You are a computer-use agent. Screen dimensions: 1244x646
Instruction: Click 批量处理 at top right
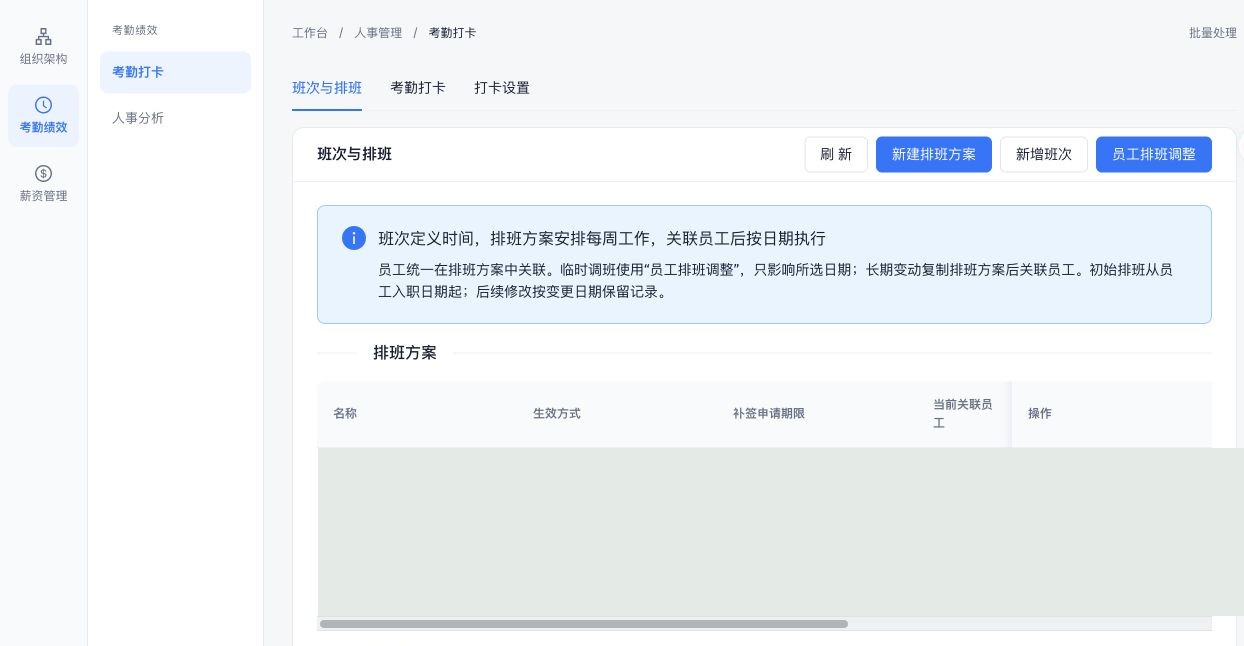pos(1213,33)
